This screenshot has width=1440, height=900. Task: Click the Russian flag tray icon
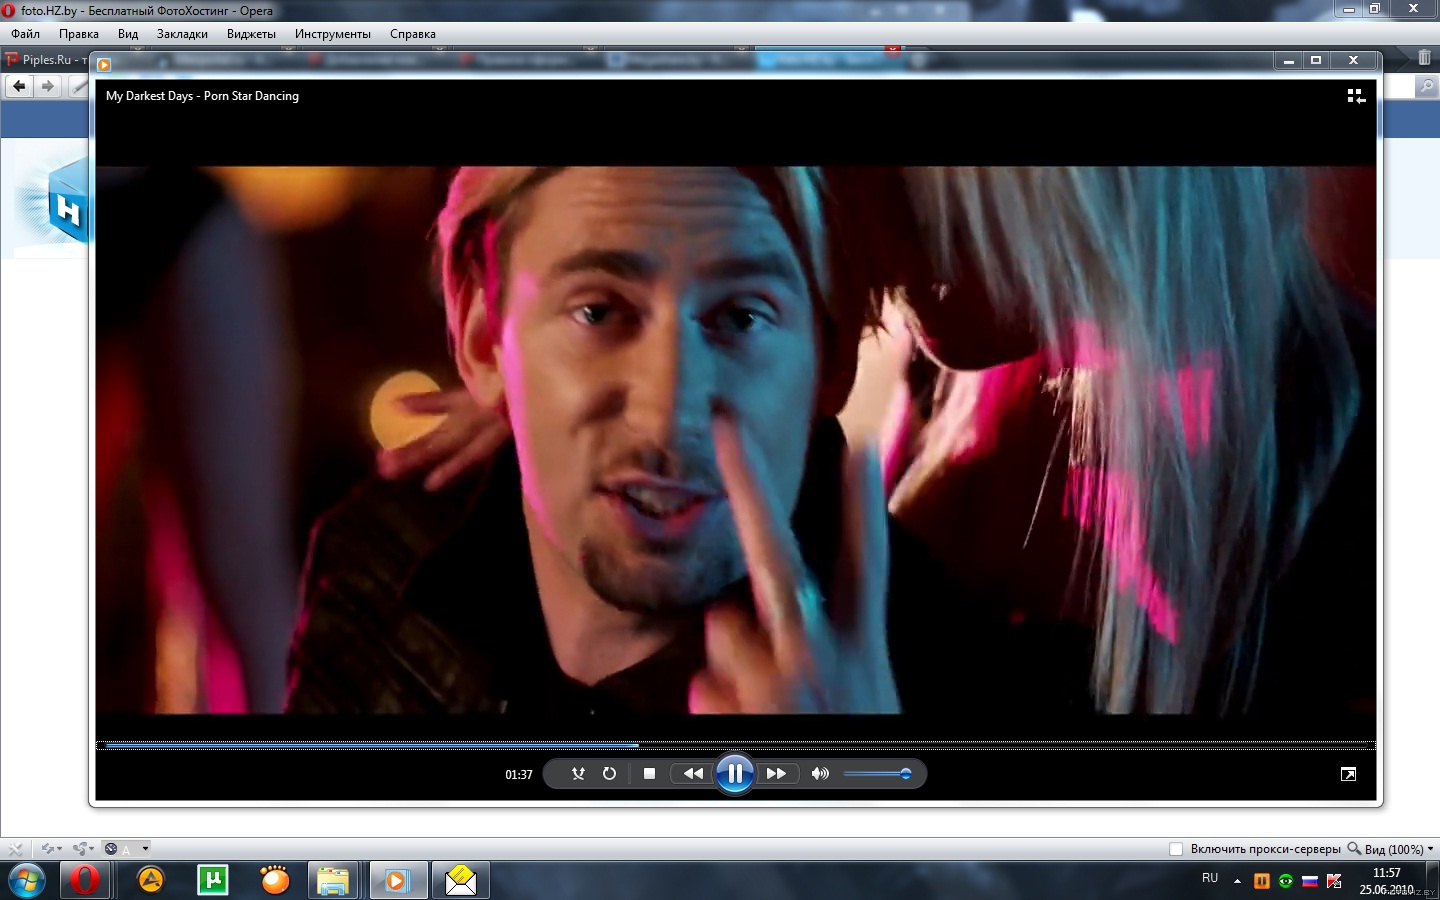[1309, 881]
